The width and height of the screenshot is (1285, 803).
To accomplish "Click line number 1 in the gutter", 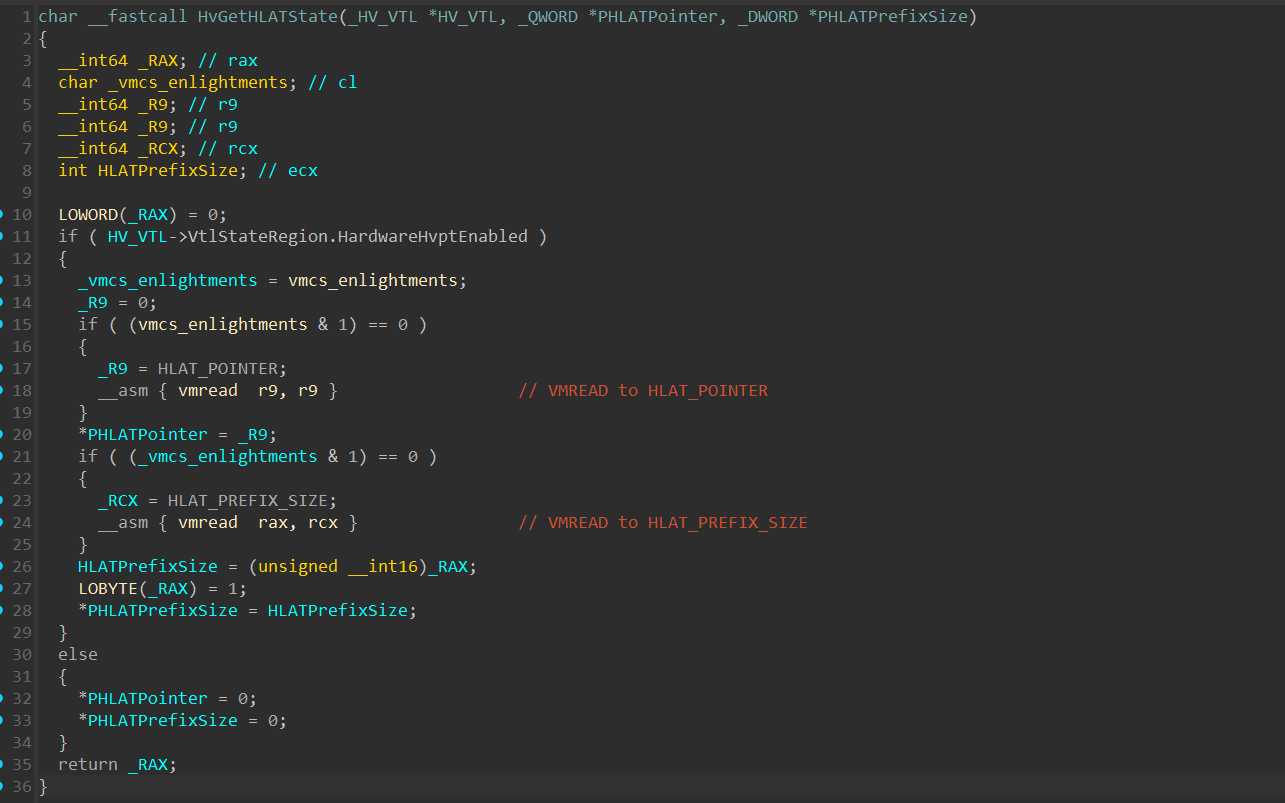I will (x=27, y=17).
